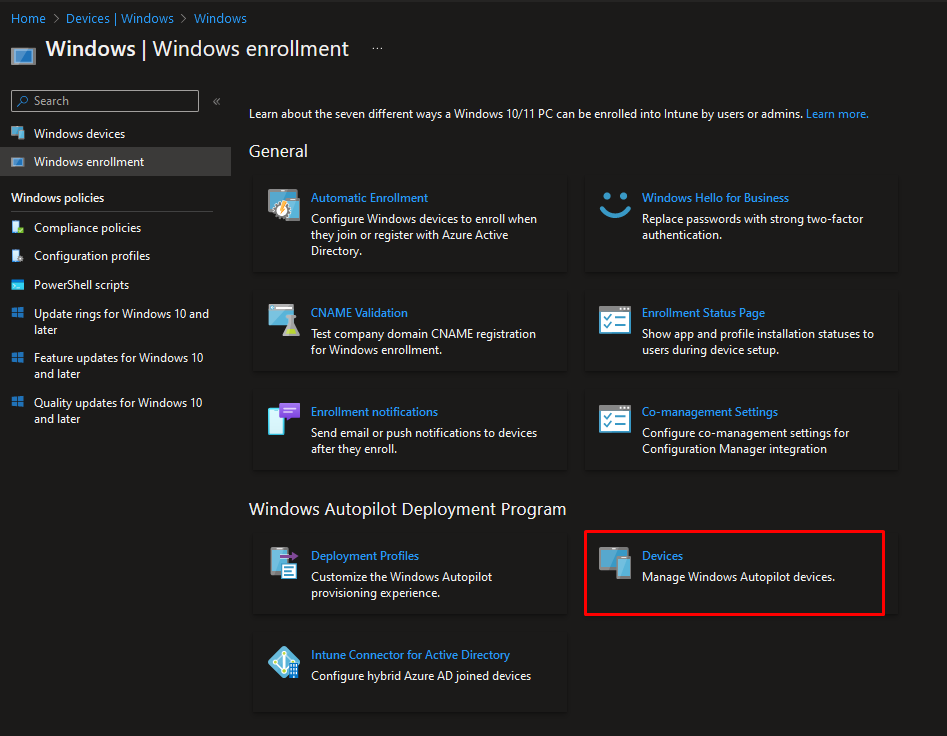Click the 'Manage Windows Autopilot devices.' description

[x=738, y=577]
